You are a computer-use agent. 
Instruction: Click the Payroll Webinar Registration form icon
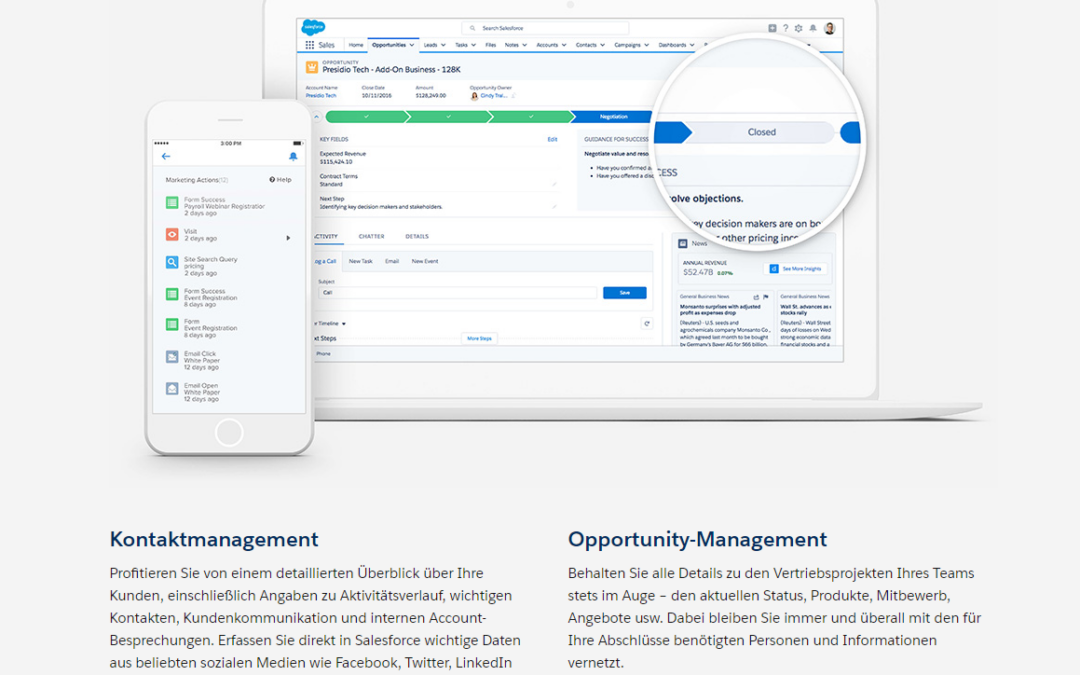(x=172, y=202)
